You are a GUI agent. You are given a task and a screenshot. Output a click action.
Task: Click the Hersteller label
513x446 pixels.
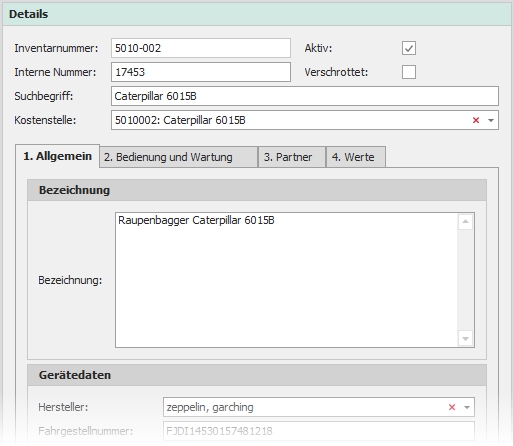pyautogui.click(x=63, y=407)
